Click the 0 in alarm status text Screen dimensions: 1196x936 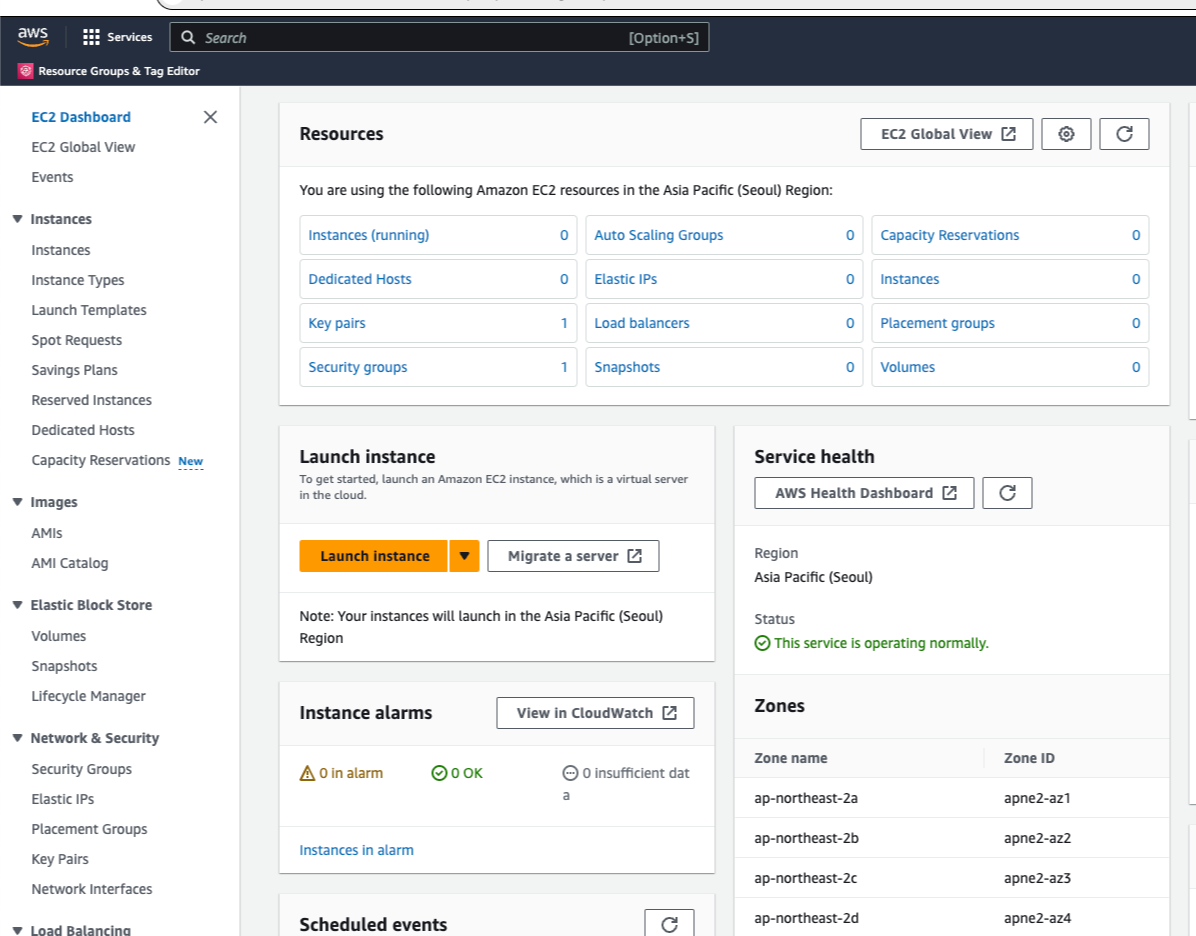pyautogui.click(x=351, y=773)
